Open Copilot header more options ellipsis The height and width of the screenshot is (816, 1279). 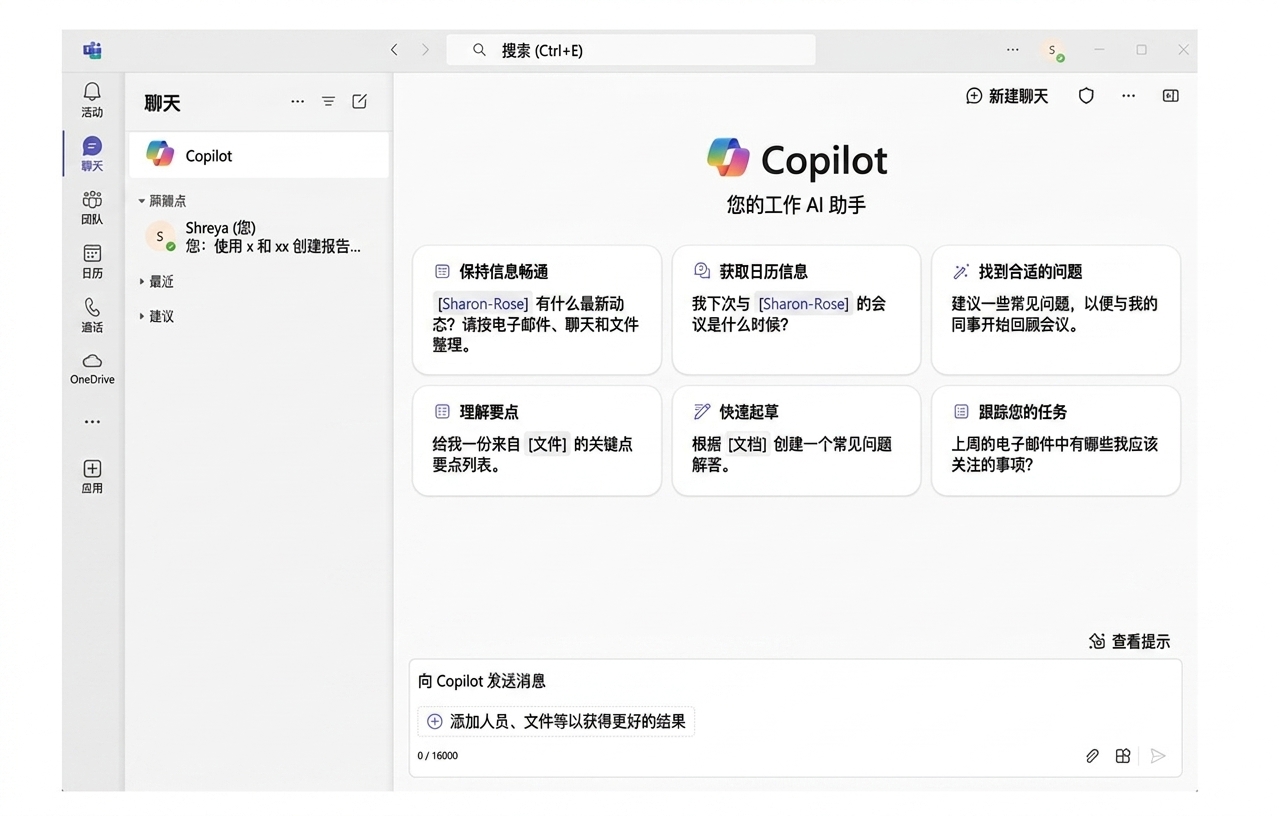click(x=1128, y=96)
